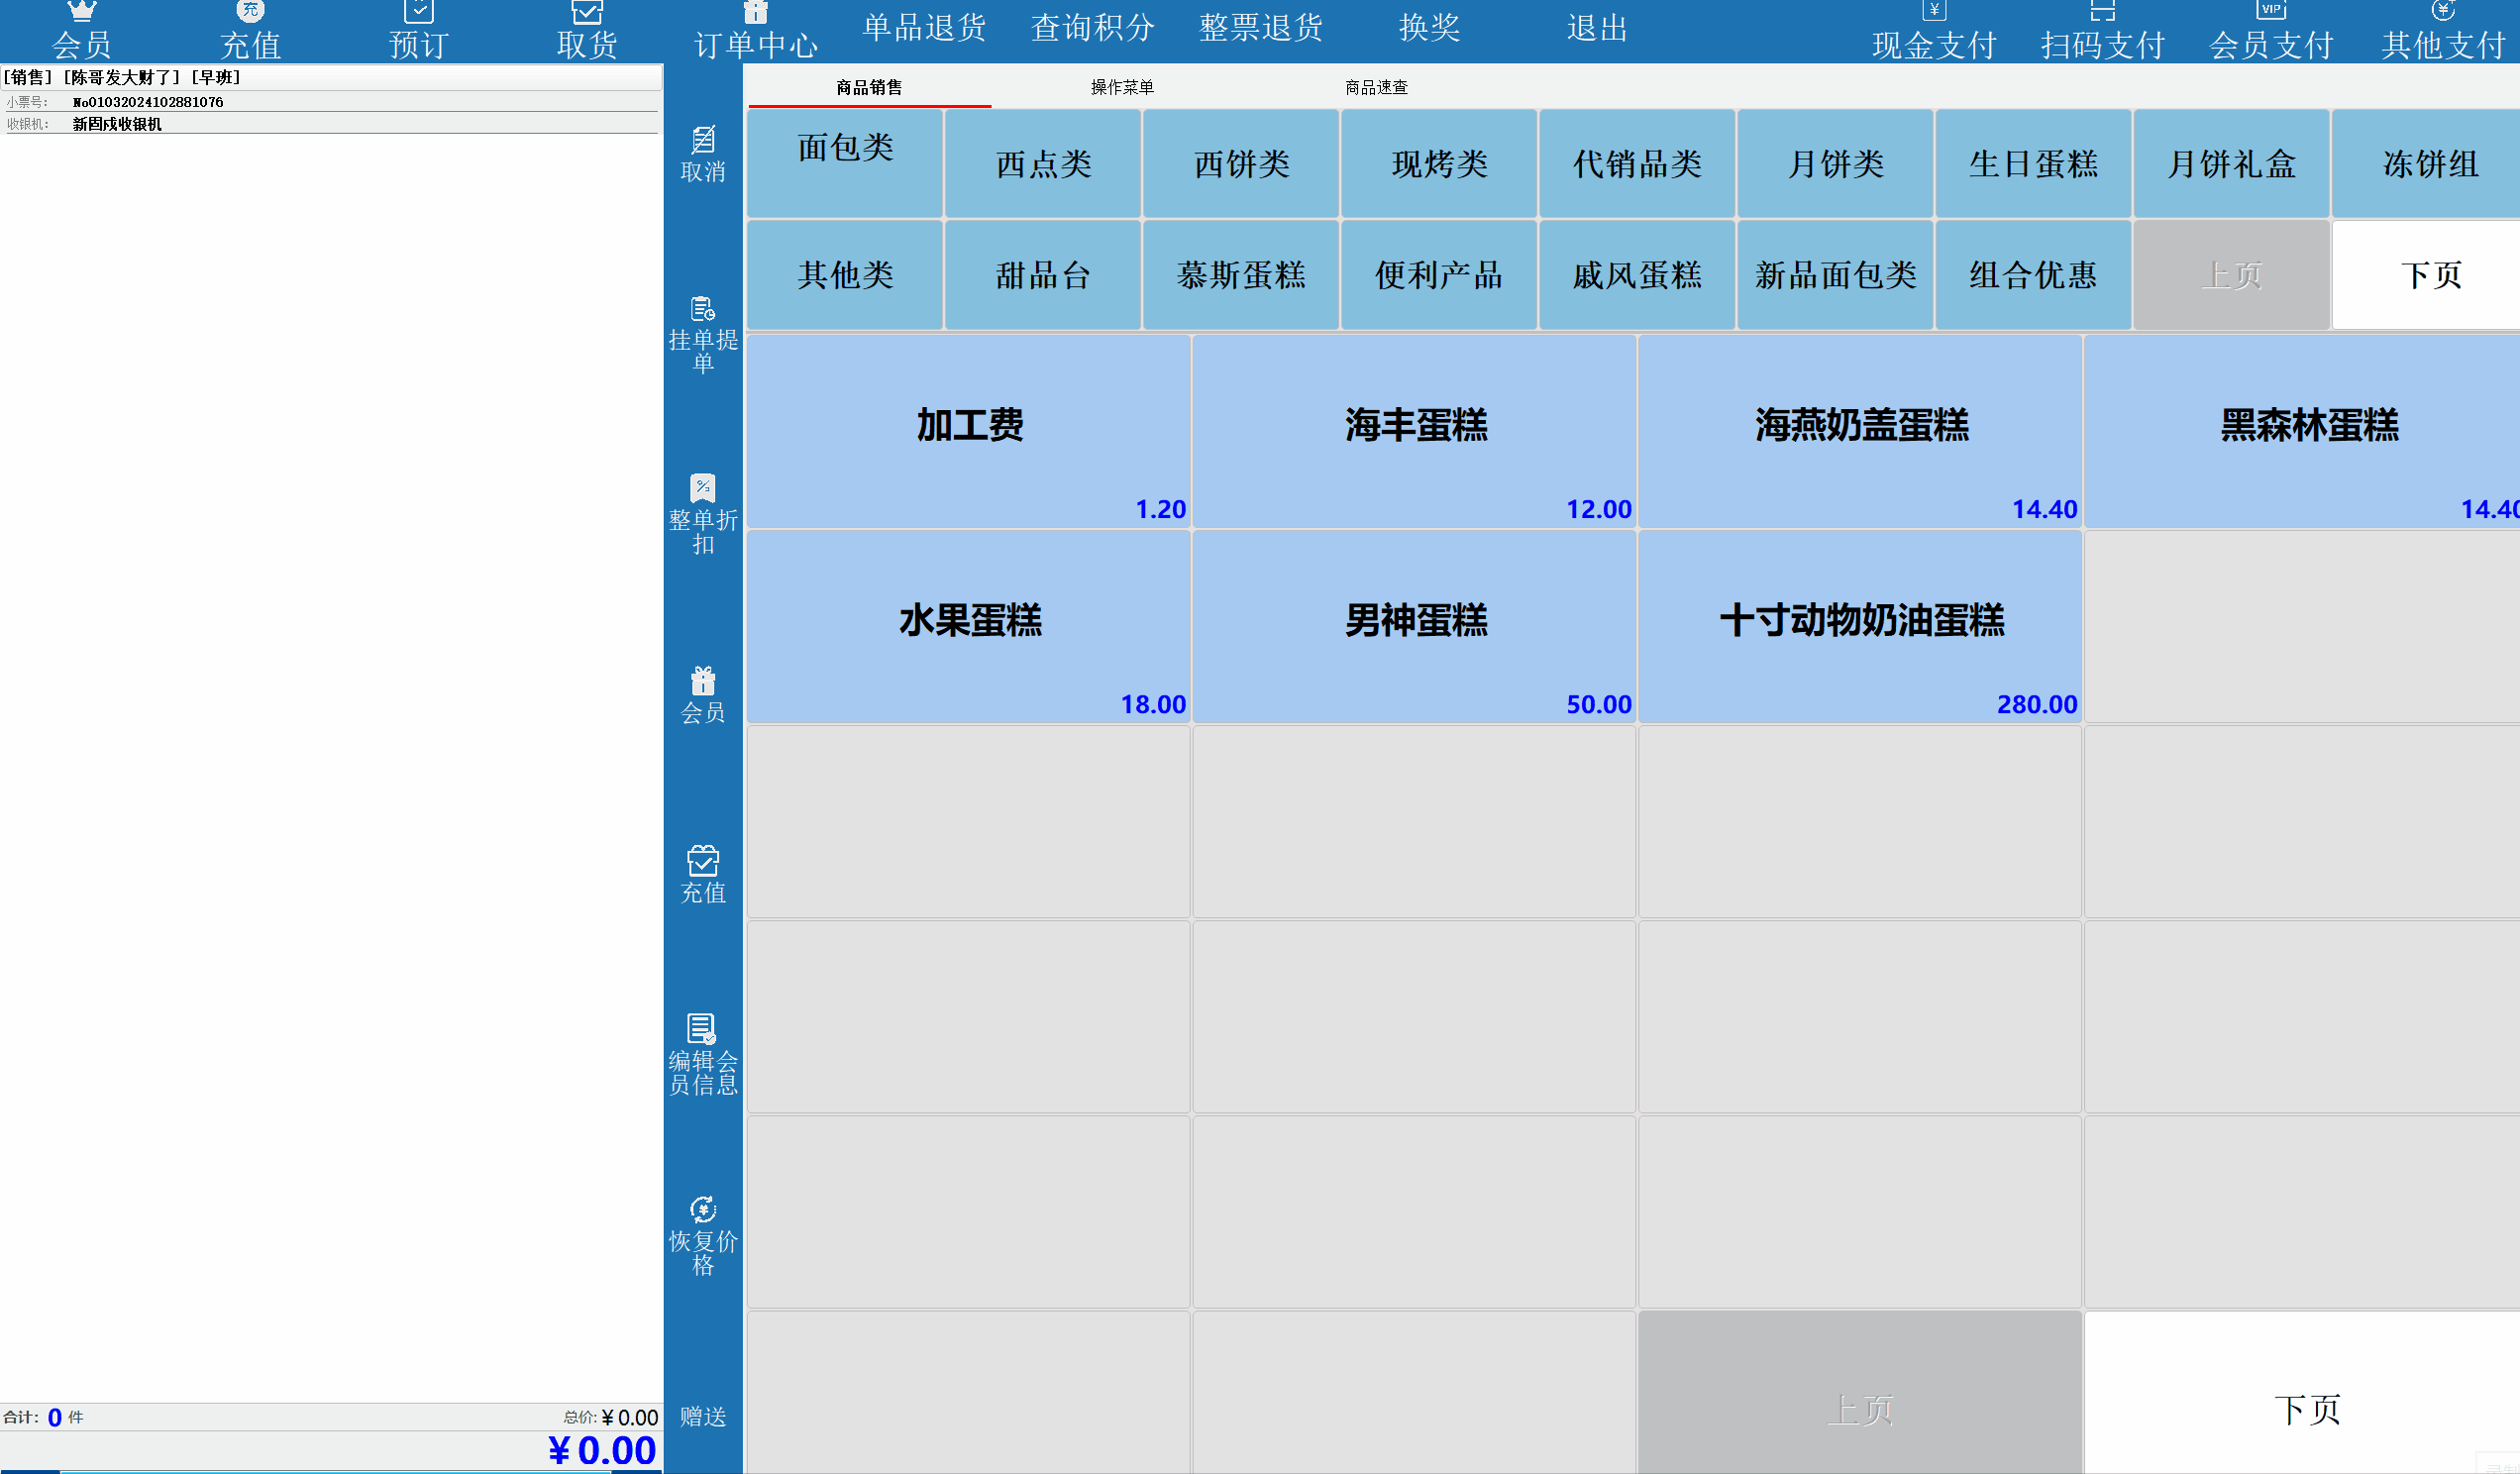
Task: Click 单品退货 in the top menu
Action: pos(924,28)
